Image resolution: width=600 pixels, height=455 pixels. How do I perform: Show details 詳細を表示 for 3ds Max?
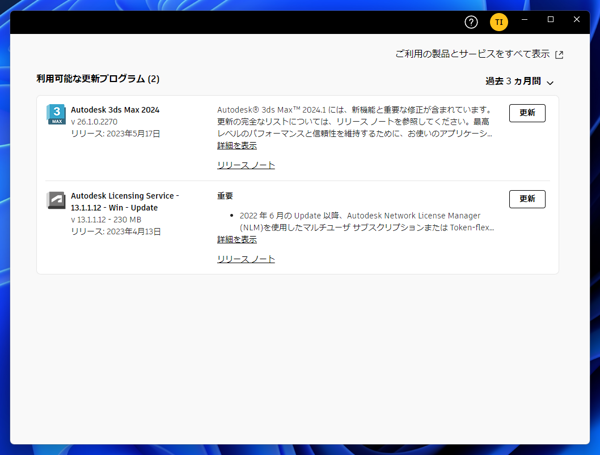tap(237, 146)
